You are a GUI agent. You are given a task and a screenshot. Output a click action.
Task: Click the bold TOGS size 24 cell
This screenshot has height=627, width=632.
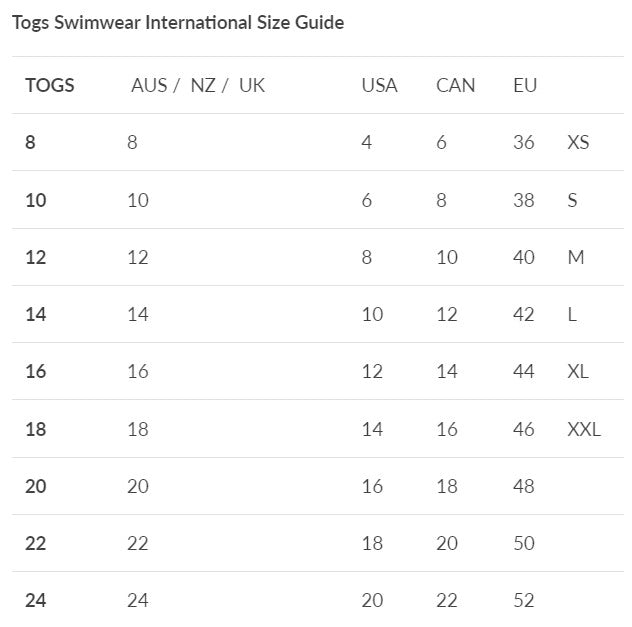click(x=36, y=601)
